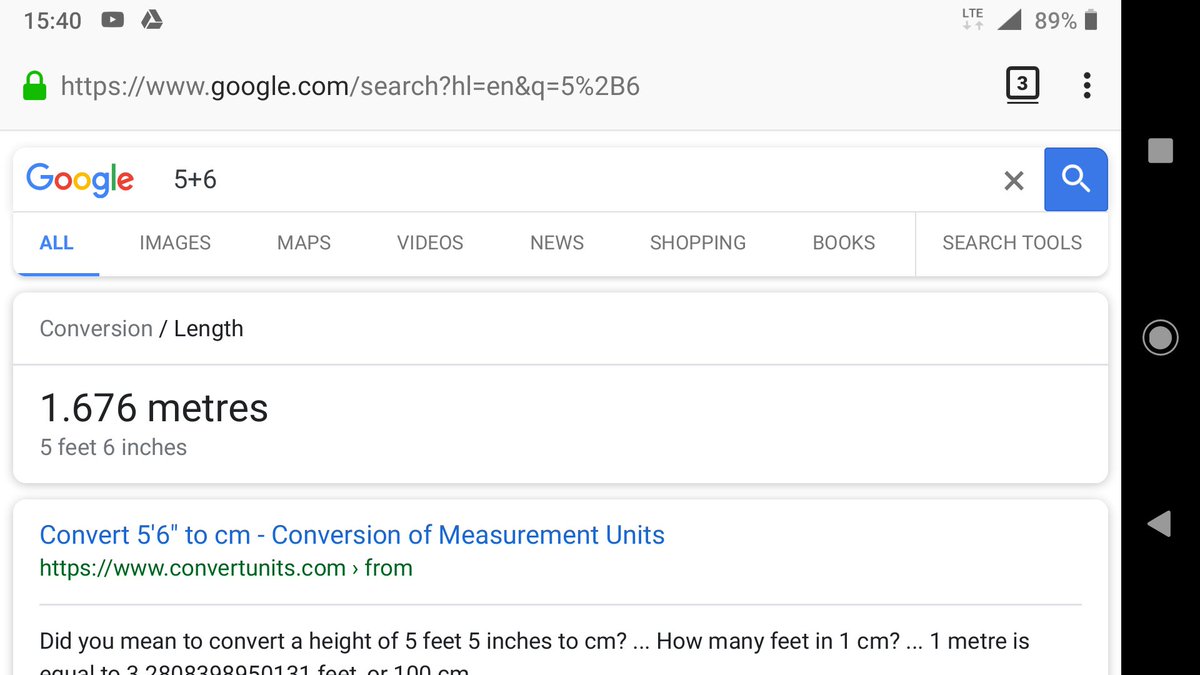Tap the 15:40 clock in status bar

pos(52,20)
